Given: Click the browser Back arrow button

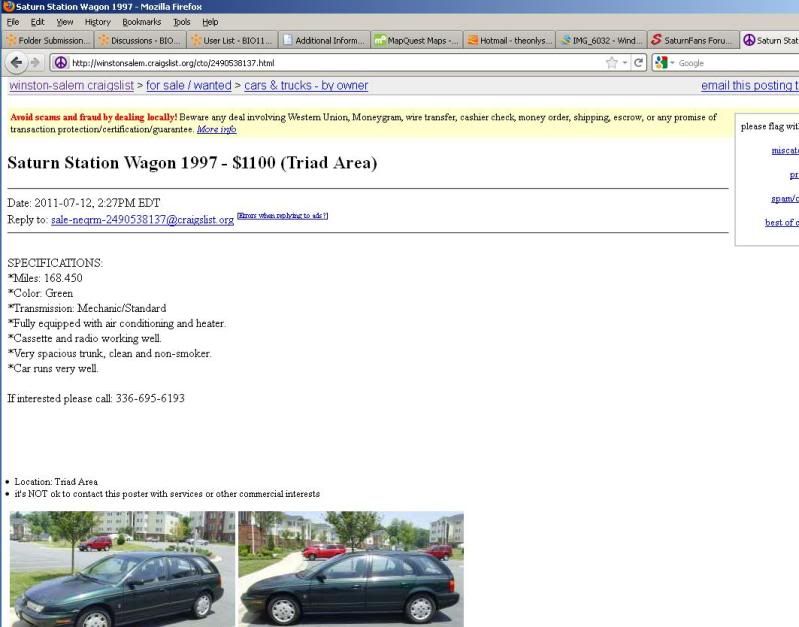Looking at the screenshot, I should [x=16, y=63].
